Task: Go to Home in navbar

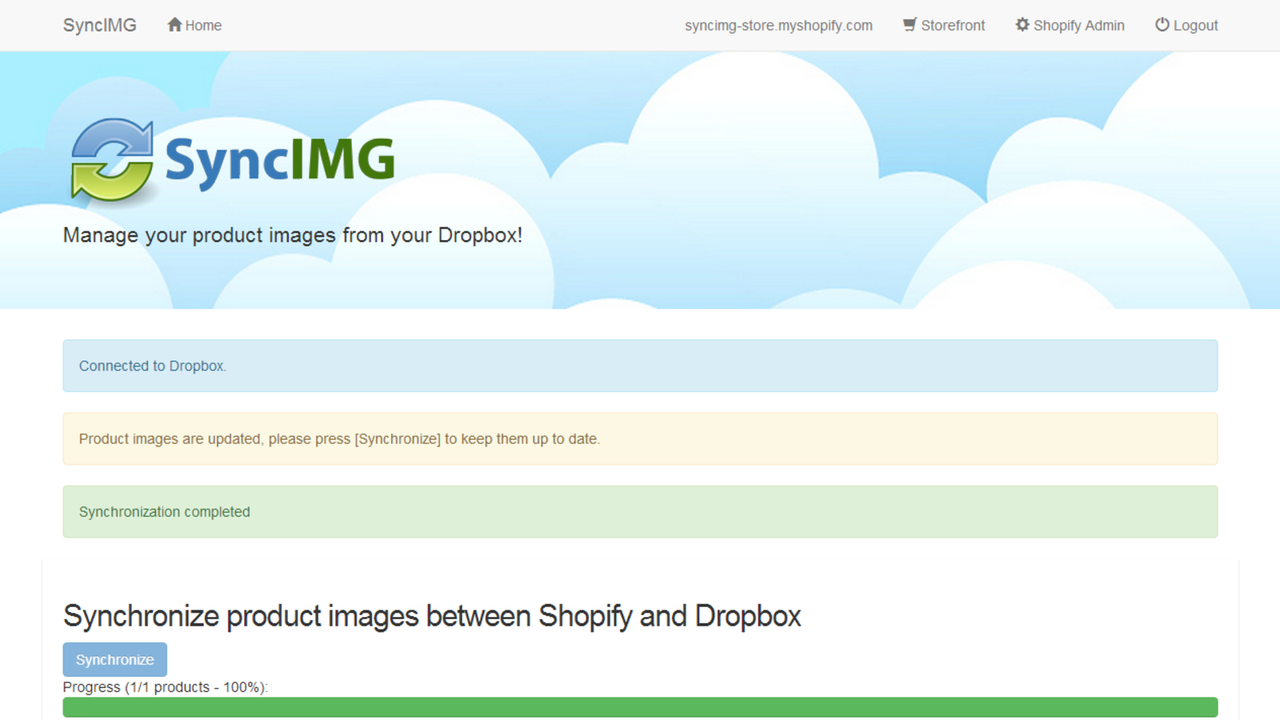Action: point(195,25)
